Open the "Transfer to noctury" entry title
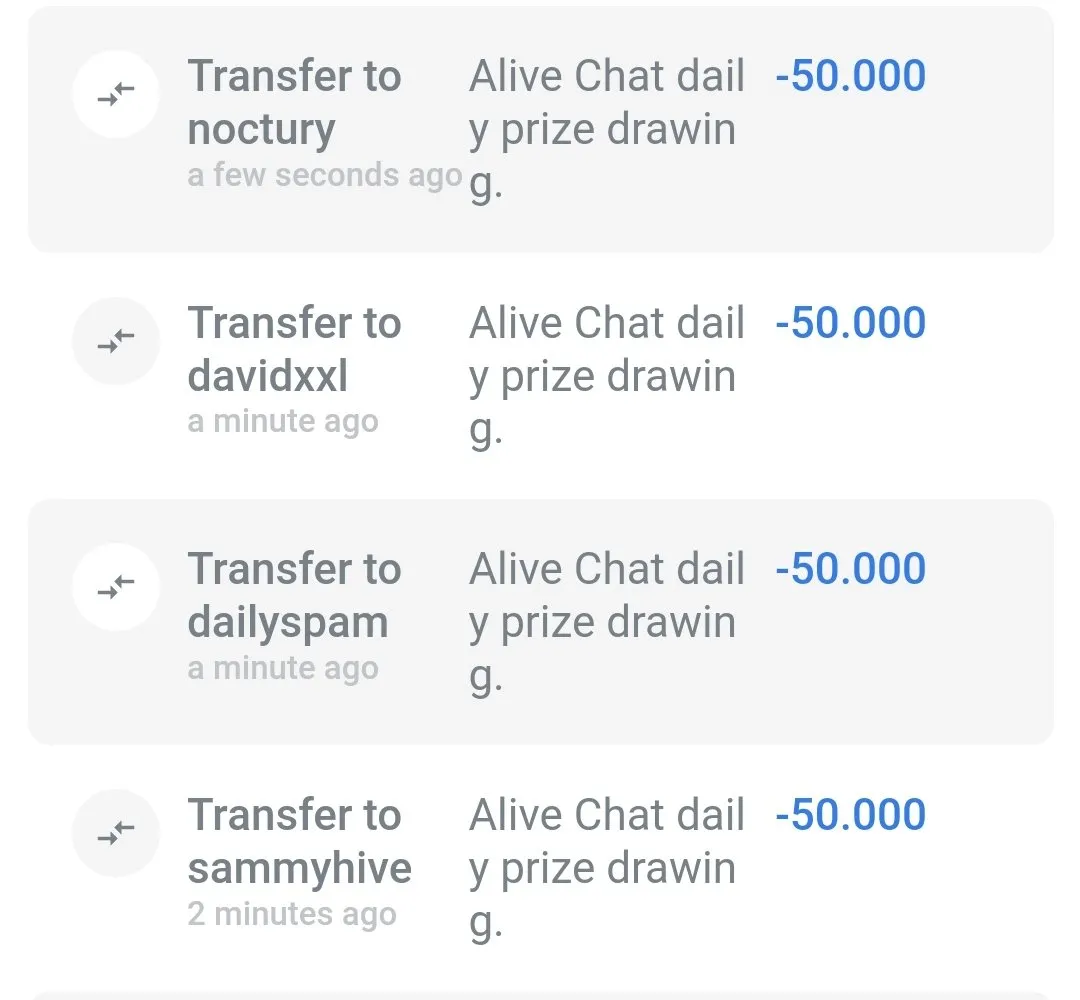This screenshot has height=1000, width=1080. coord(294,102)
